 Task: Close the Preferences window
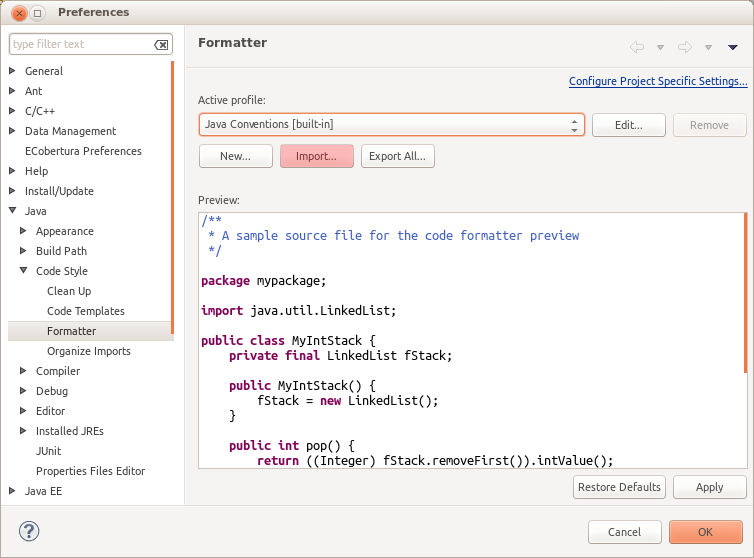pos(19,13)
